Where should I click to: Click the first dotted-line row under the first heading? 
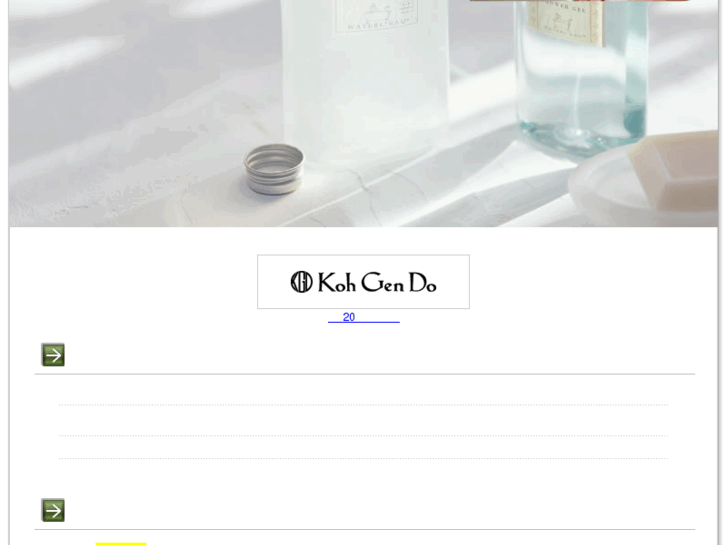(363, 392)
